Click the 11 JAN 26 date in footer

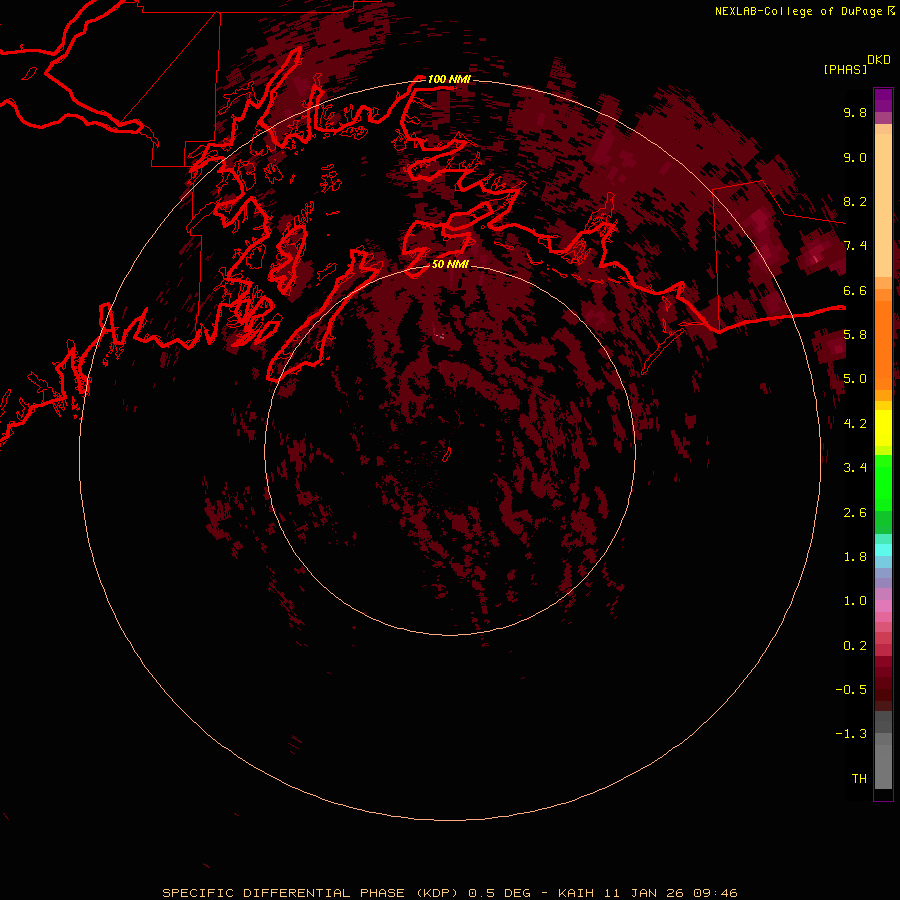tap(645, 893)
